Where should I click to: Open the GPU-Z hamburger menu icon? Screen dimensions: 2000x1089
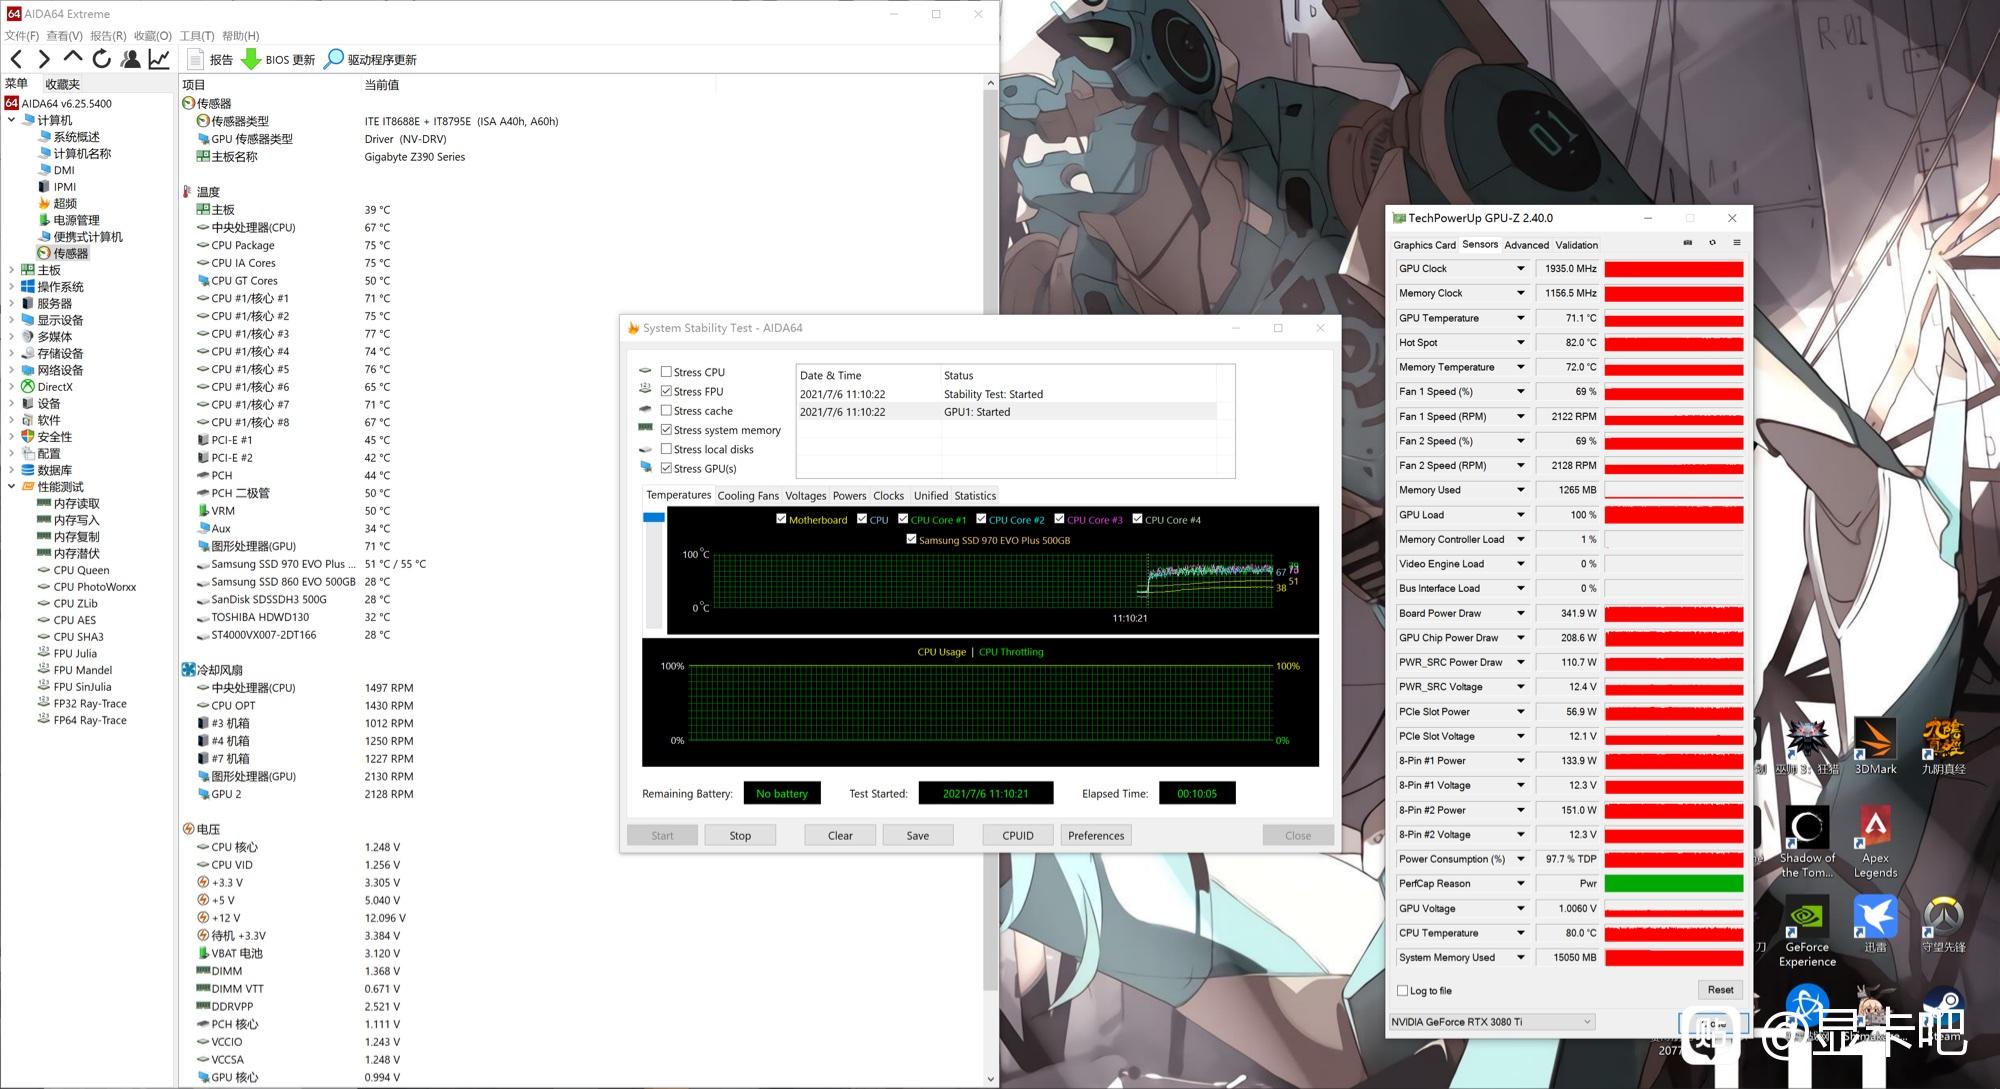click(1737, 243)
